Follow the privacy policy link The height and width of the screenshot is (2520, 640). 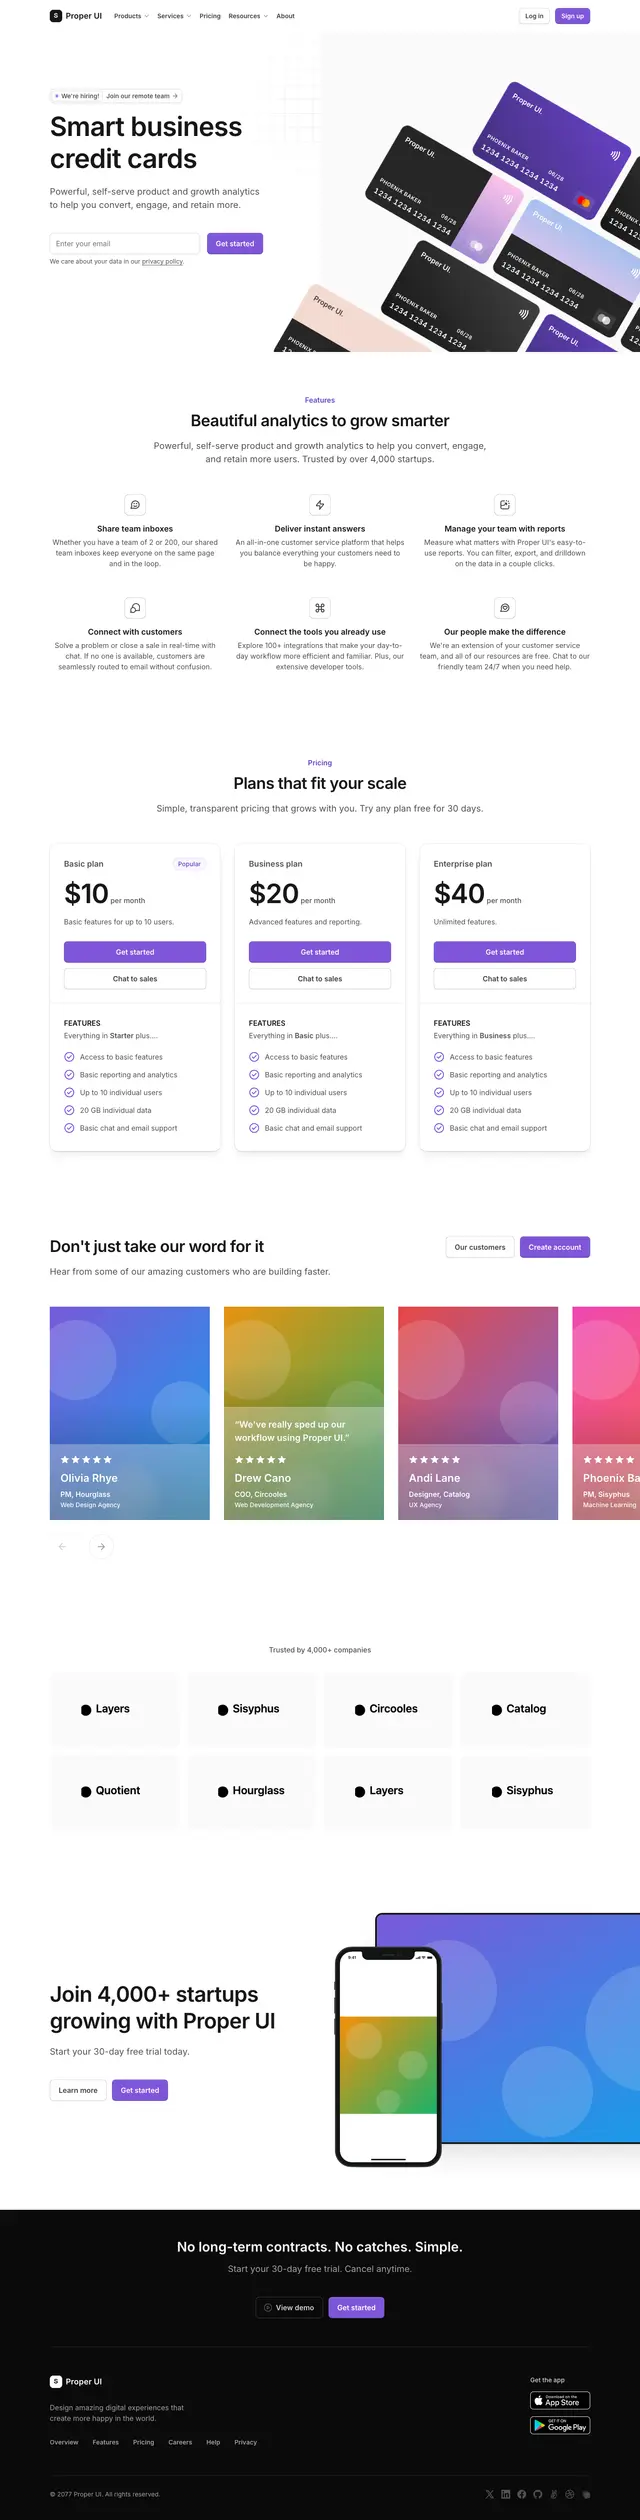point(162,262)
